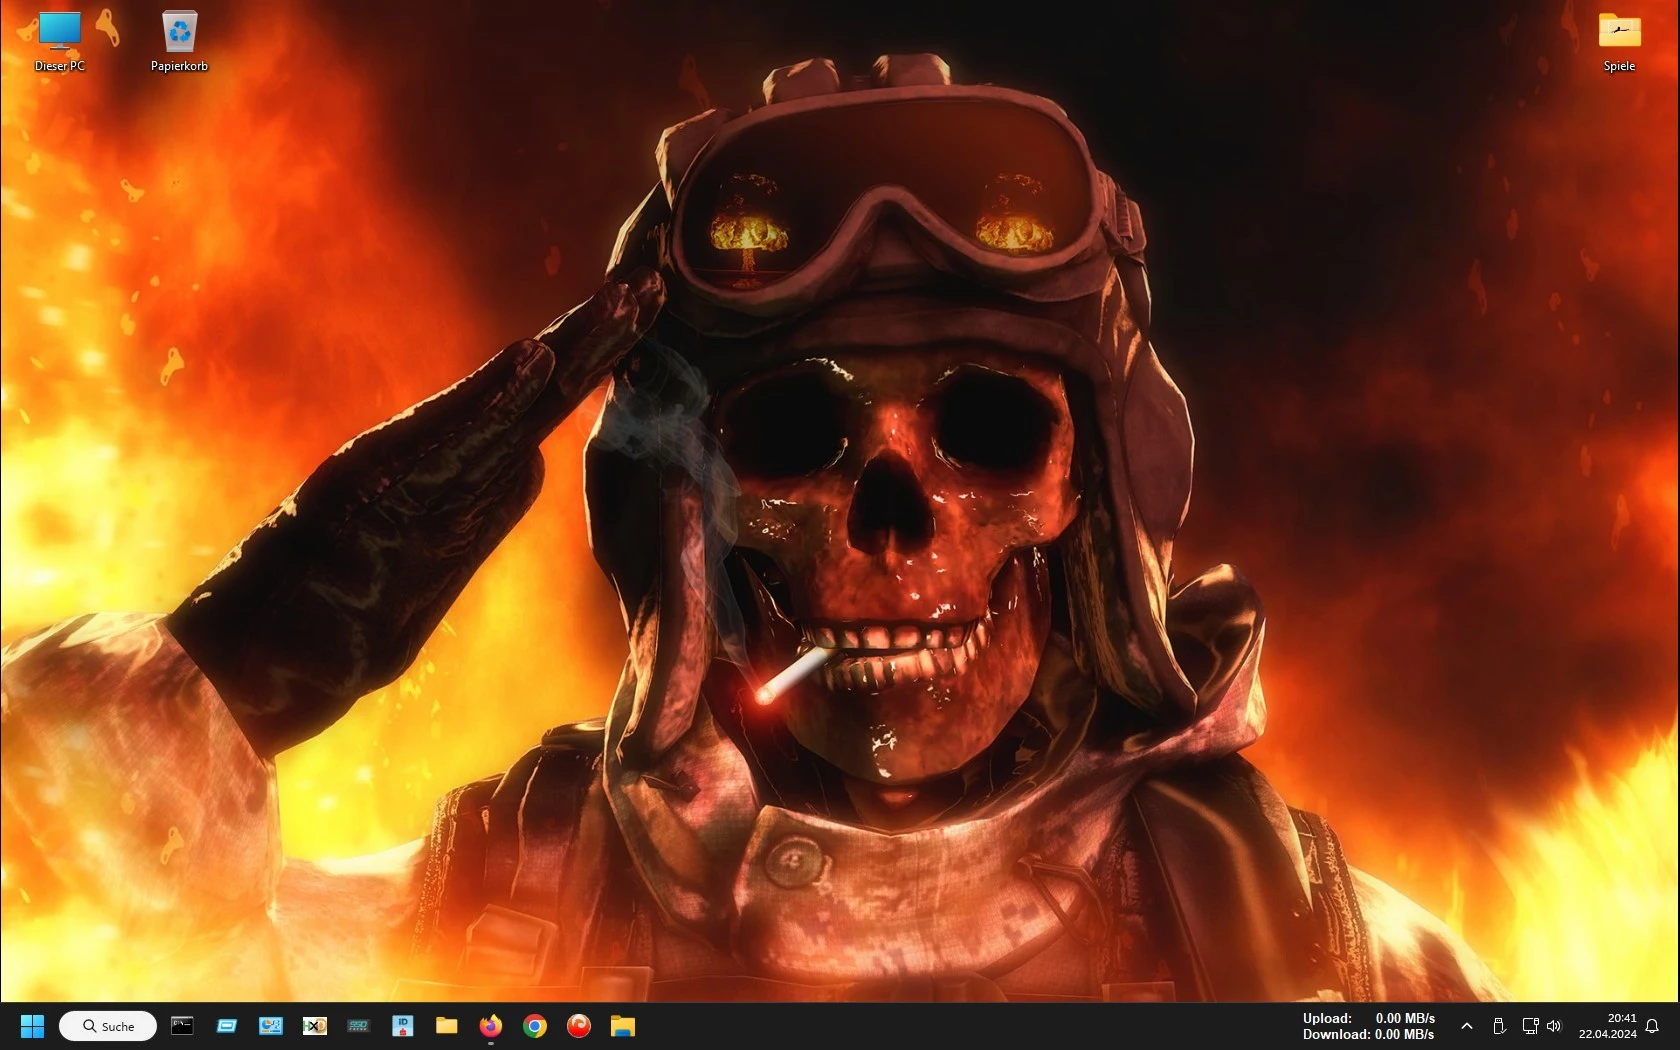Open the red swirl app in taskbar
The width and height of the screenshot is (1680, 1050).
coord(579,1026)
